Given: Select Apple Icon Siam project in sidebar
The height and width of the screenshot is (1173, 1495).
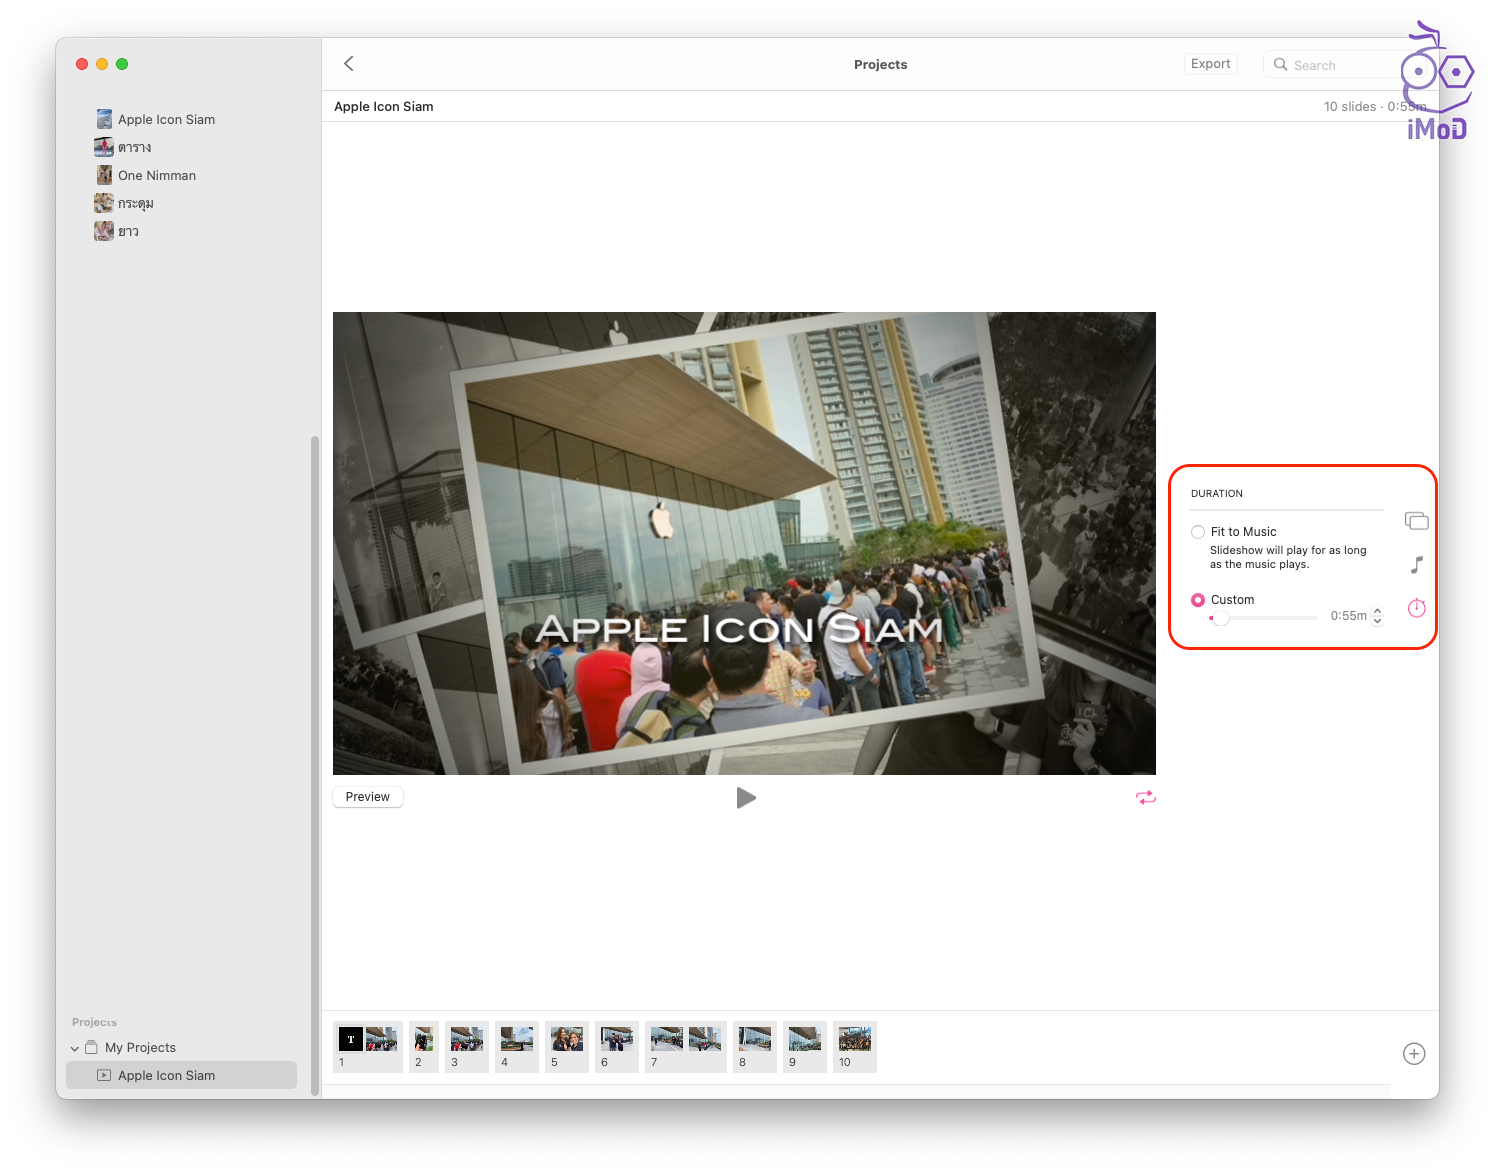Looking at the screenshot, I should click(166, 1075).
